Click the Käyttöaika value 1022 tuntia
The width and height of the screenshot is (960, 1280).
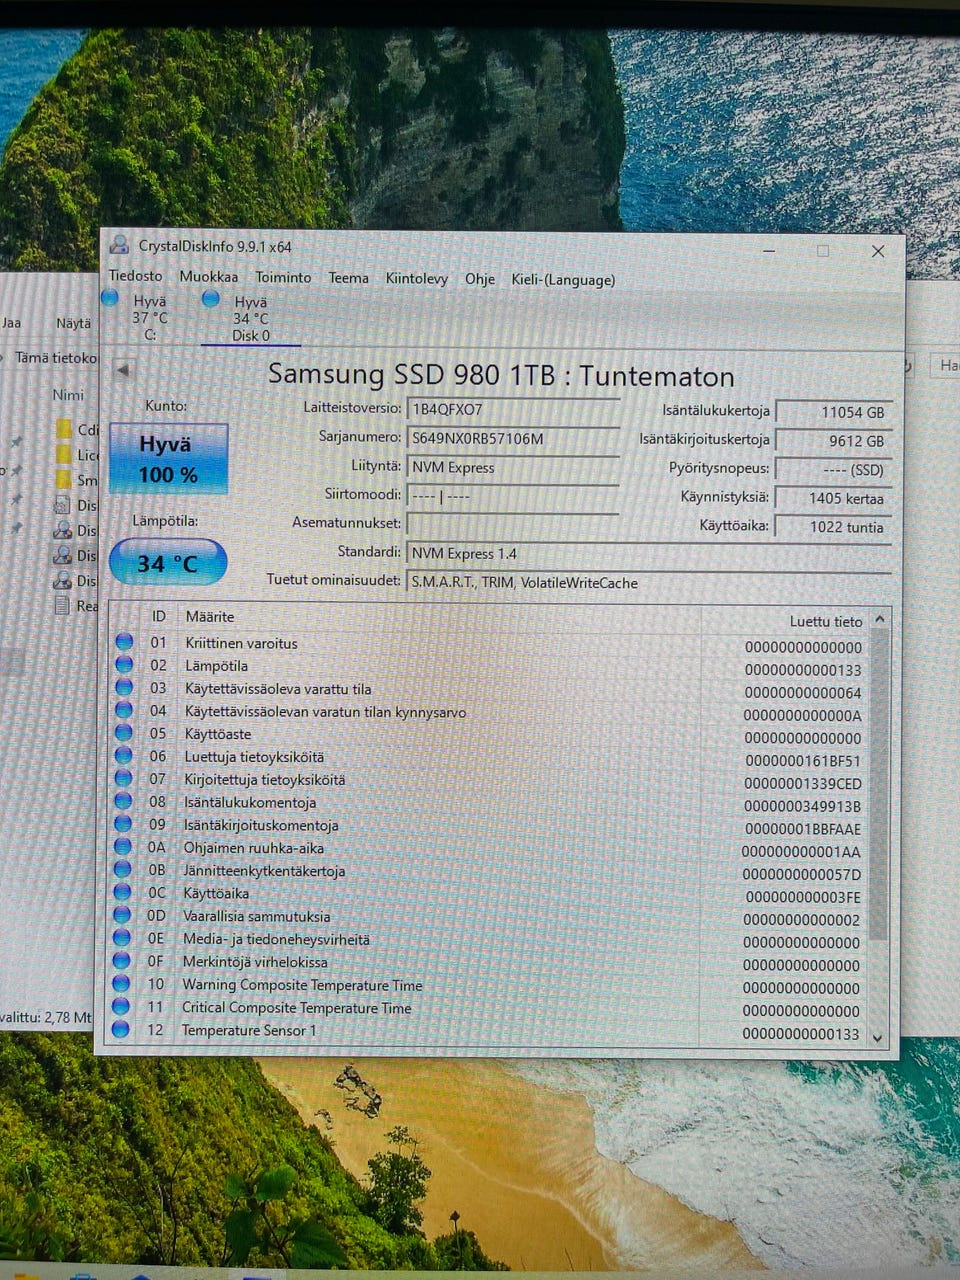click(x=834, y=527)
